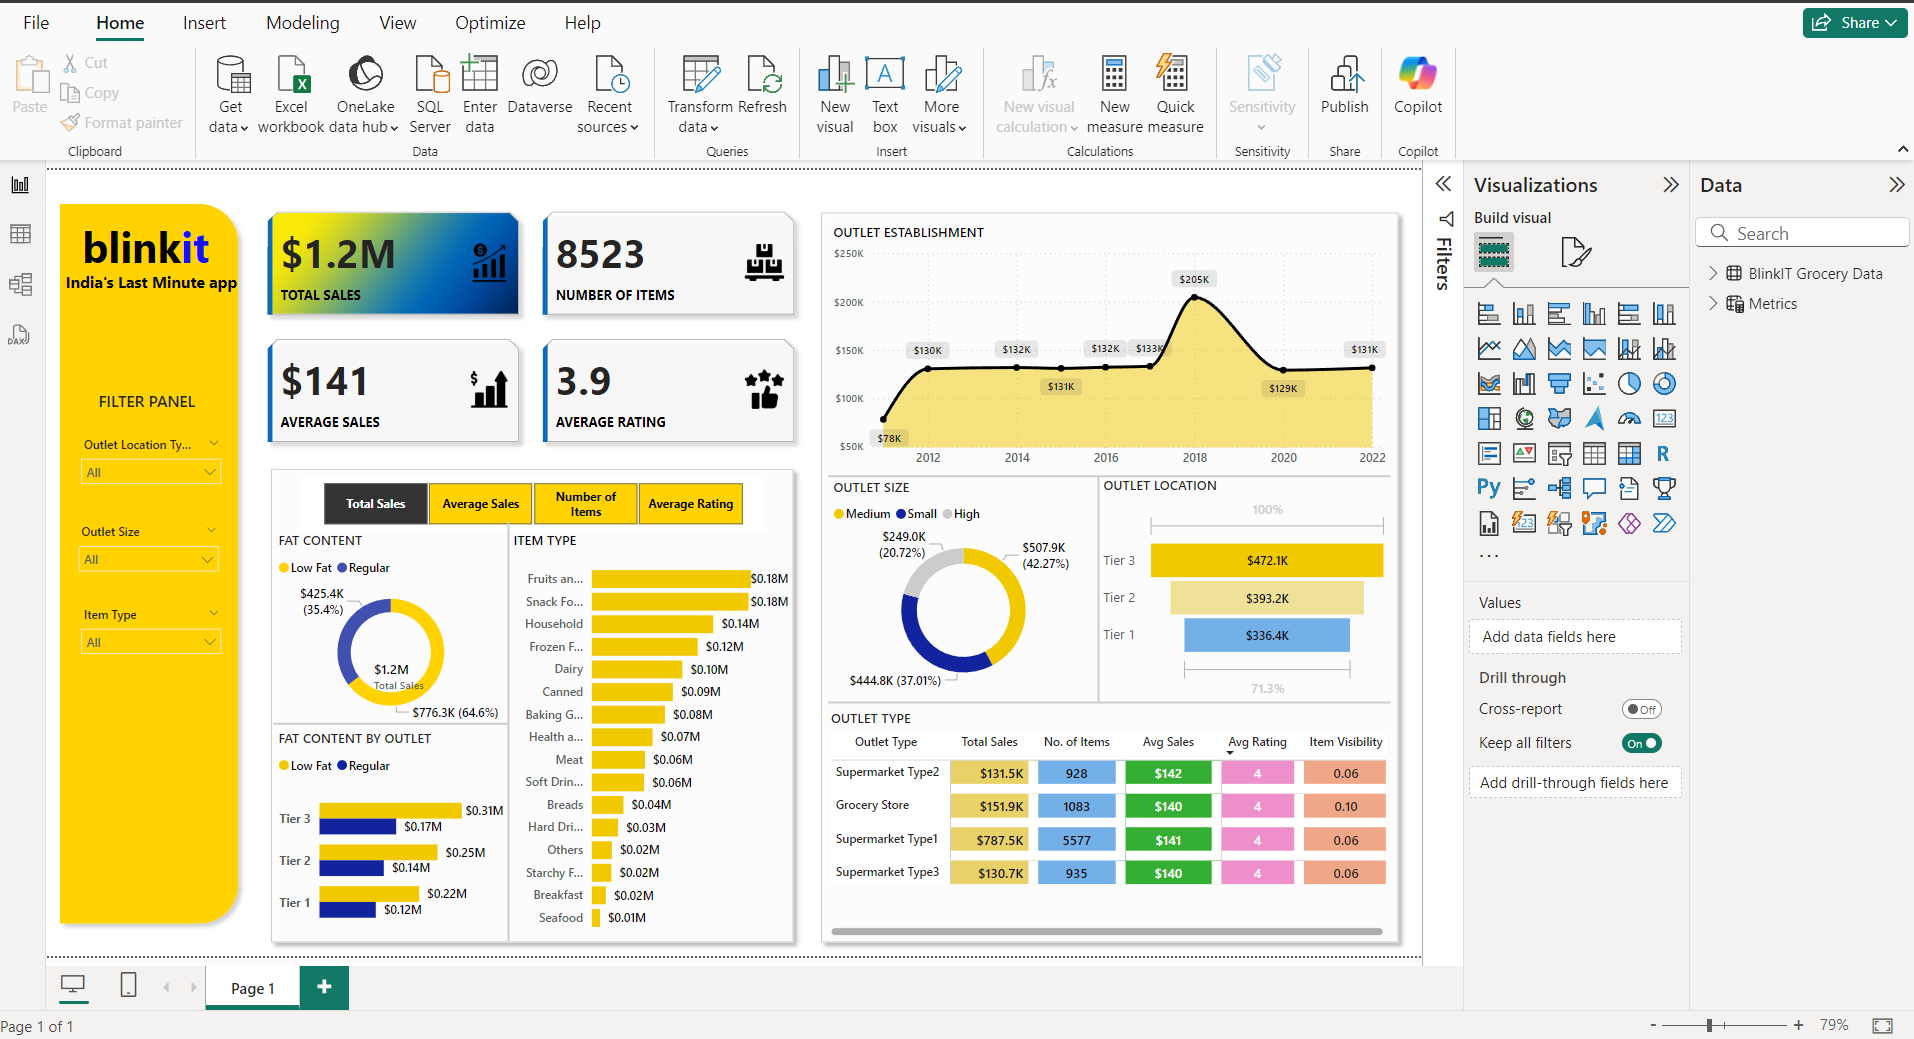The image size is (1914, 1039).
Task: Open the Get data dropdown arrow
Action: pyautogui.click(x=243, y=128)
